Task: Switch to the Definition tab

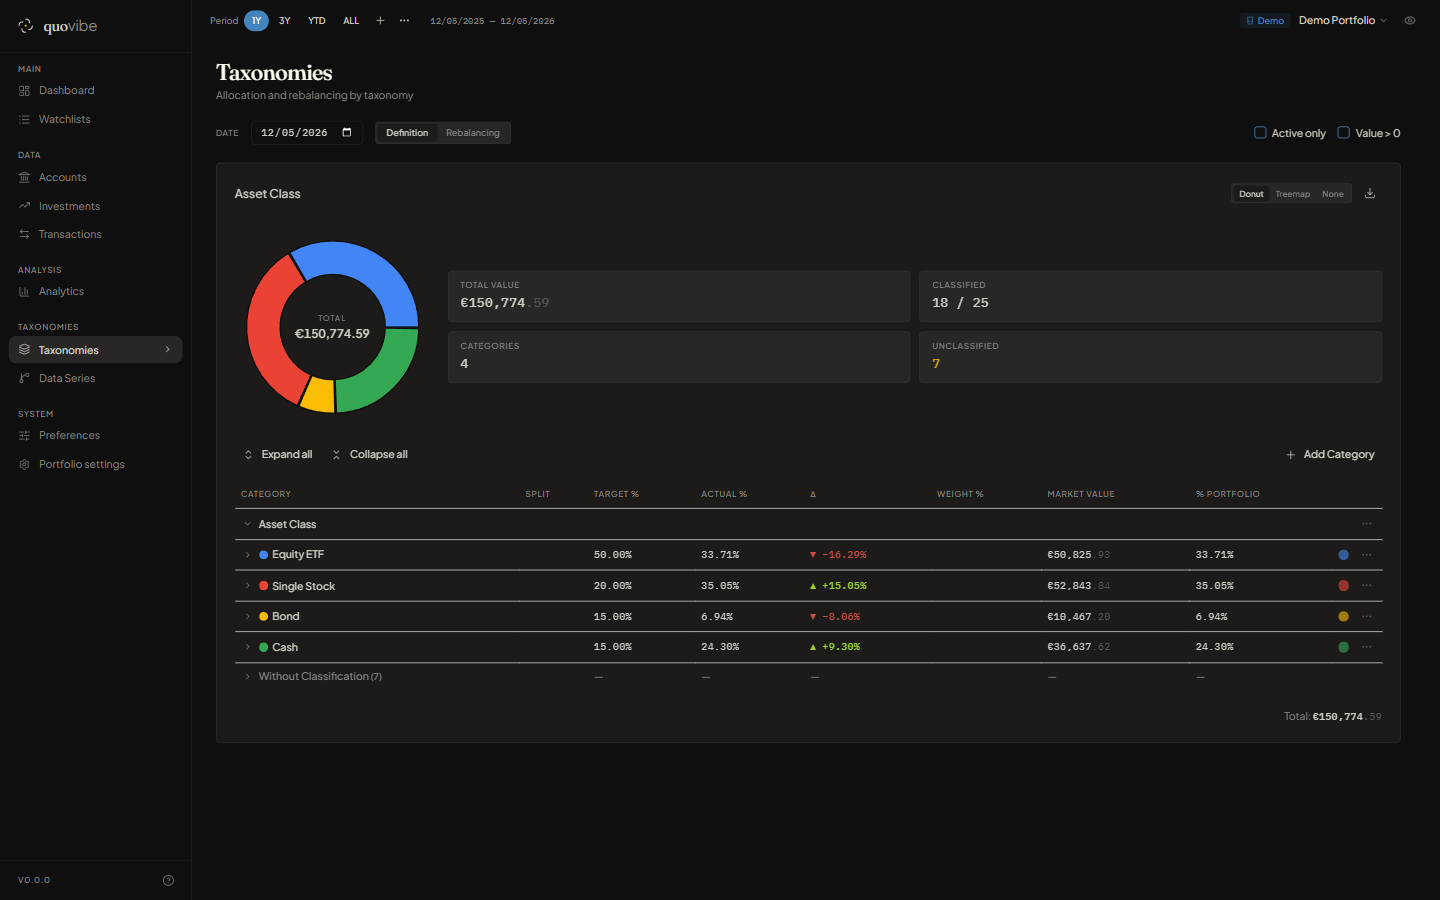Action: (407, 133)
